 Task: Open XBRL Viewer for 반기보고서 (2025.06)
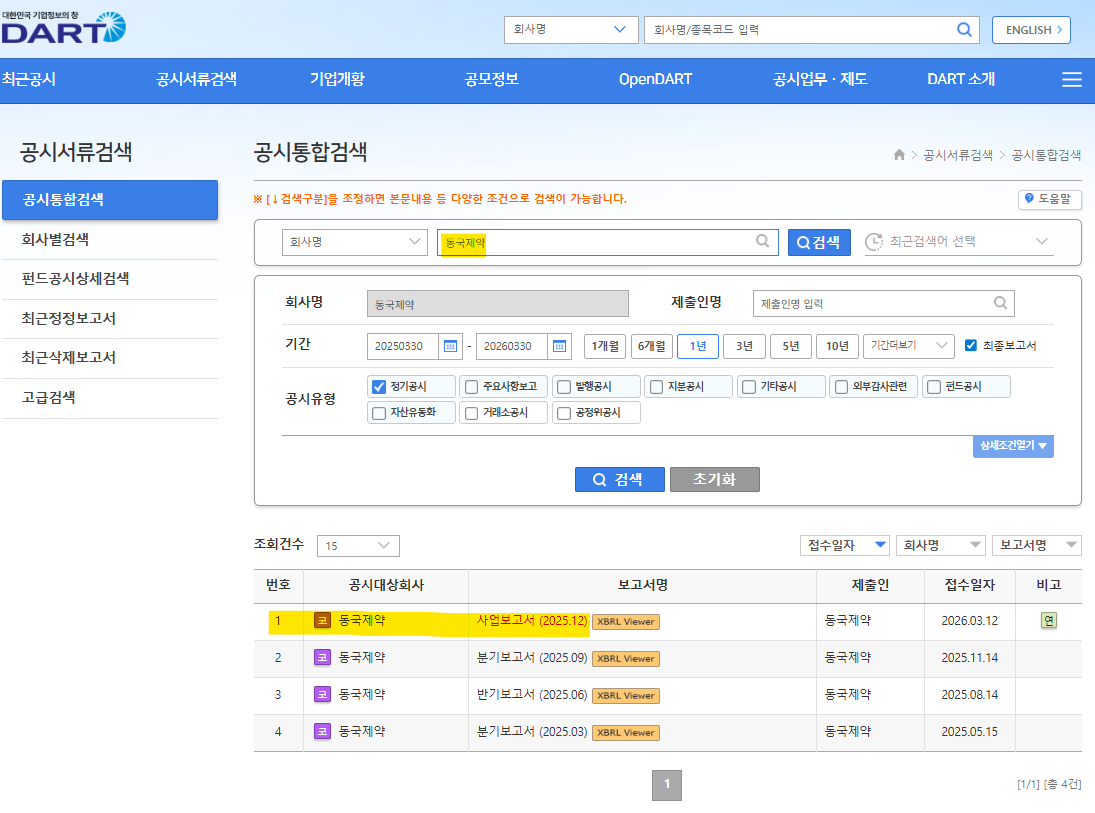[626, 696]
